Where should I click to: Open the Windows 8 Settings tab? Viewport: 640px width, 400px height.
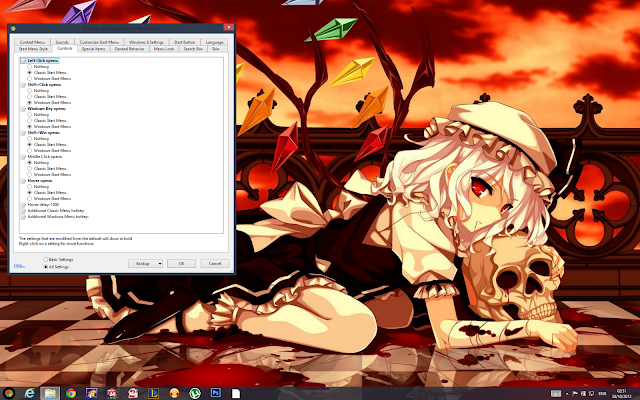[146, 42]
